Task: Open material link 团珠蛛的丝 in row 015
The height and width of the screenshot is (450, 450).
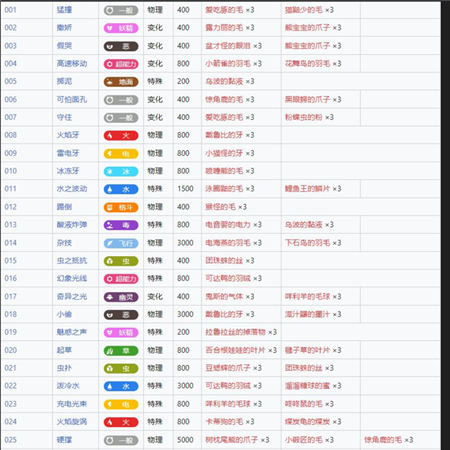Action: (x=224, y=260)
